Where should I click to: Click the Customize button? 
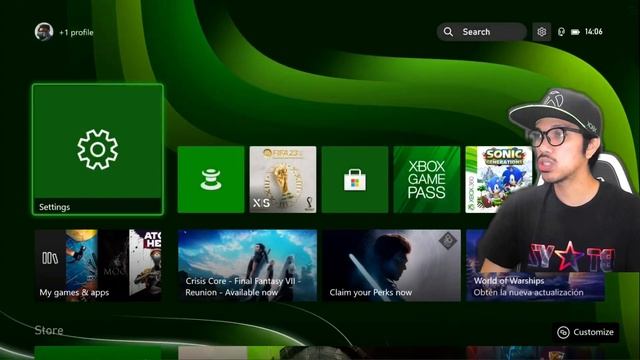tap(586, 332)
